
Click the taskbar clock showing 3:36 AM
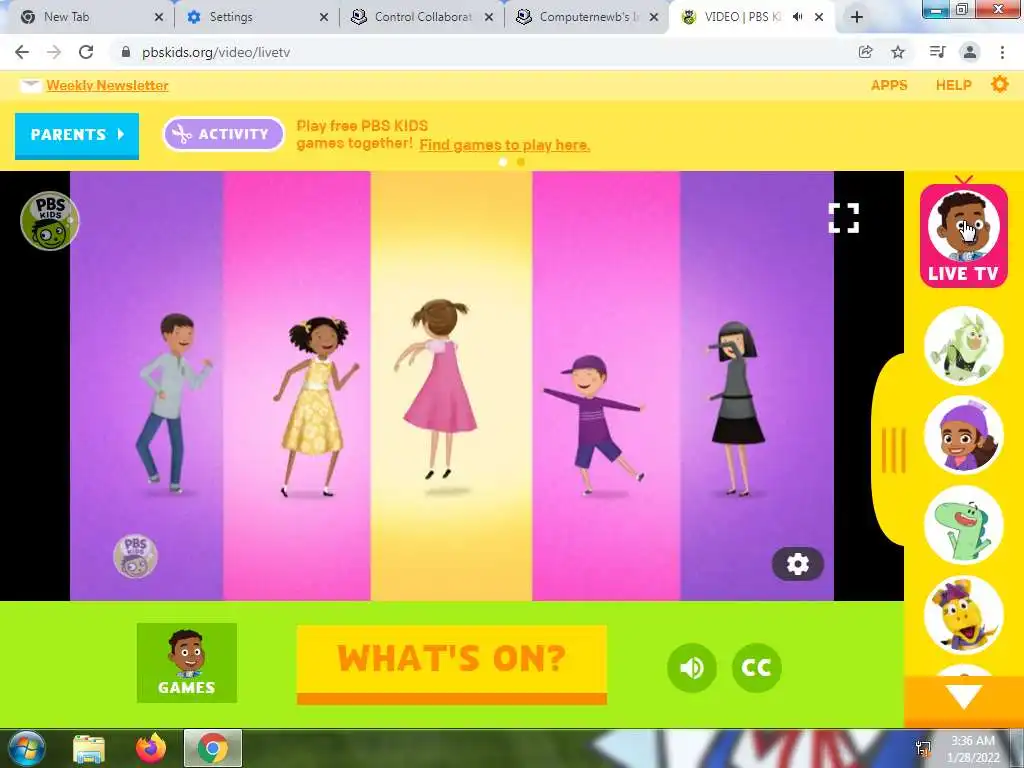(973, 749)
